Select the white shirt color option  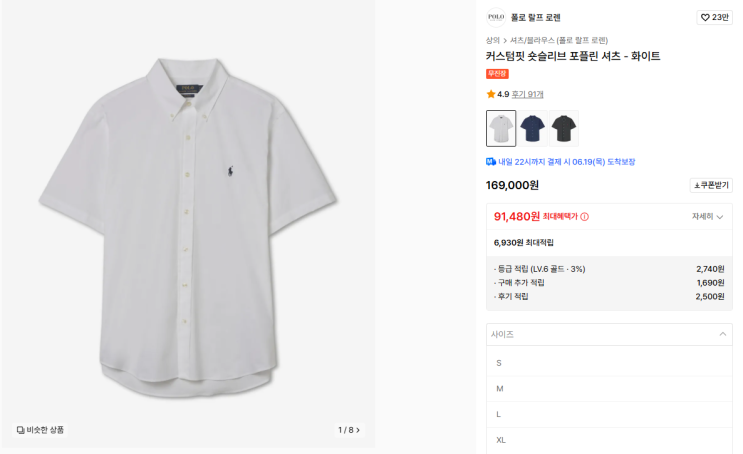point(501,128)
